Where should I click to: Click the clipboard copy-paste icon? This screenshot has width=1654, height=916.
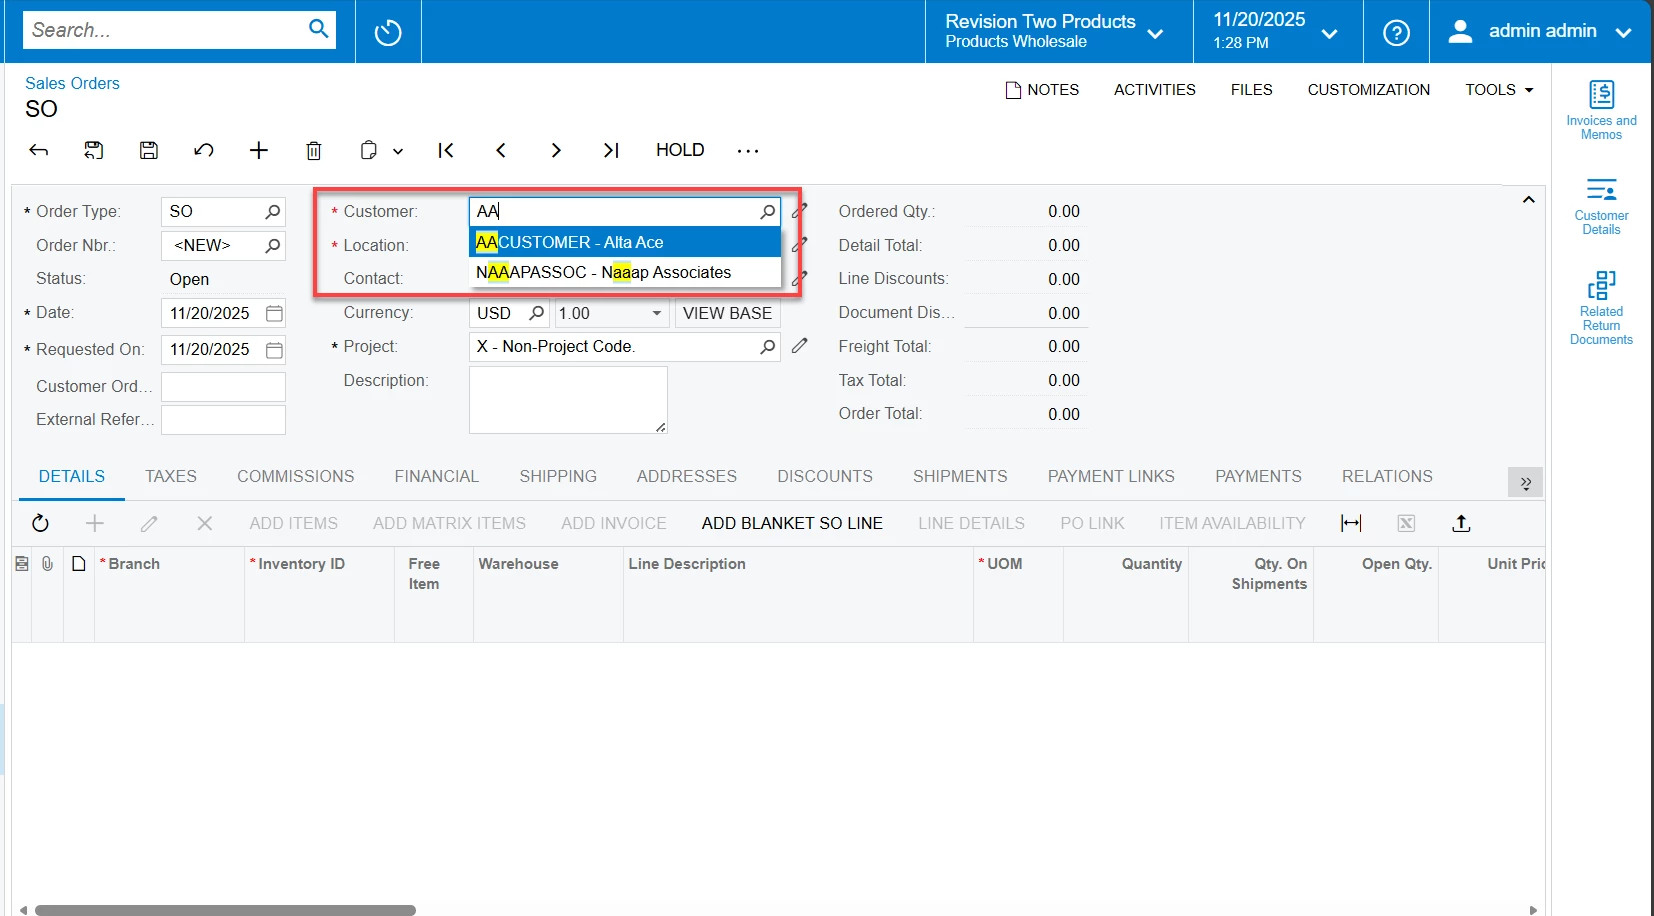pos(369,150)
